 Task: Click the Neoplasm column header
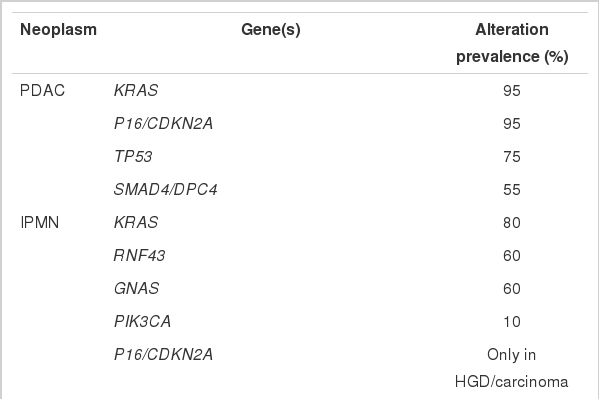pyautogui.click(x=58, y=30)
